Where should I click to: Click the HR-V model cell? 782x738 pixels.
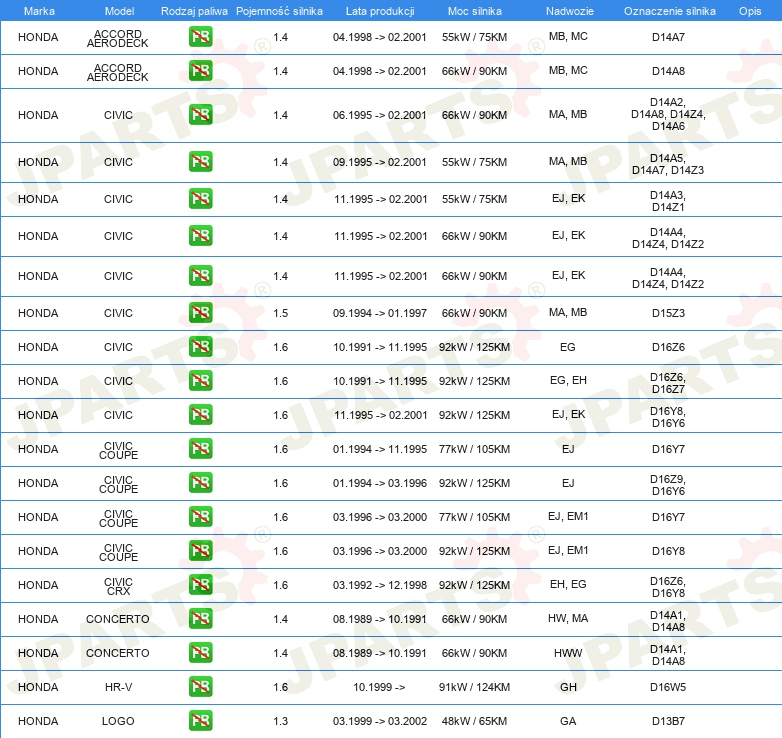118,687
